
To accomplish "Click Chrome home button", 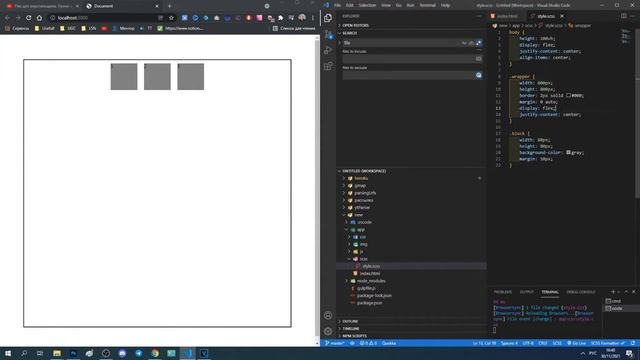I will tap(39, 18).
